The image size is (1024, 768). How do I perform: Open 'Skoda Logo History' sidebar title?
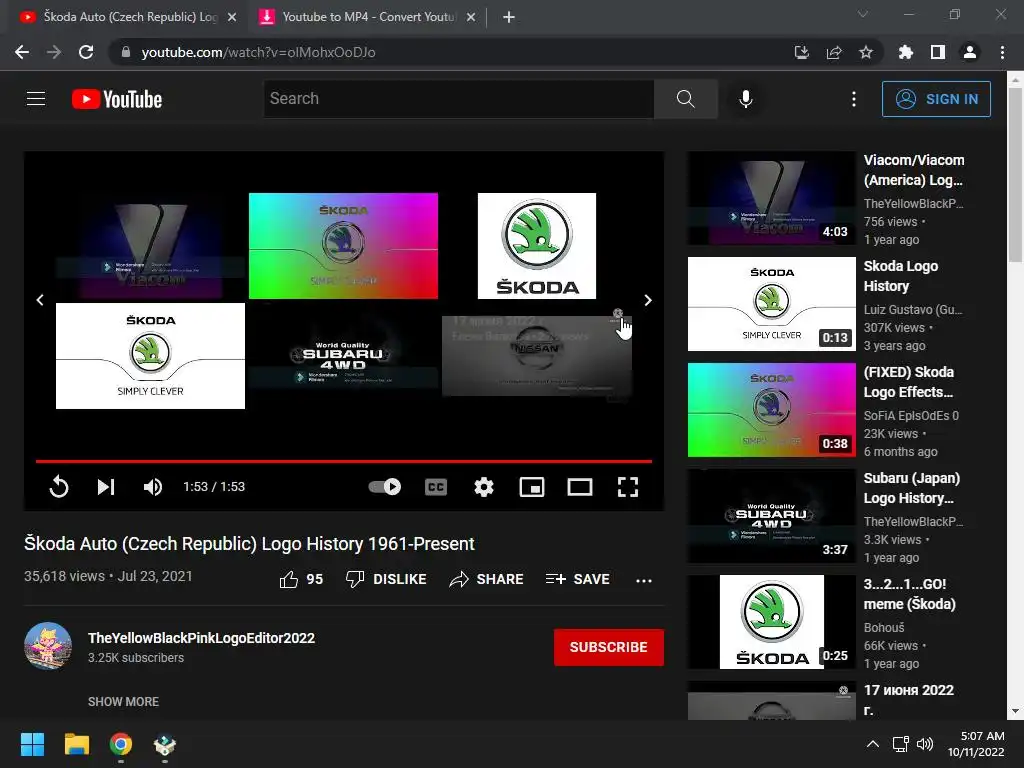(x=901, y=276)
